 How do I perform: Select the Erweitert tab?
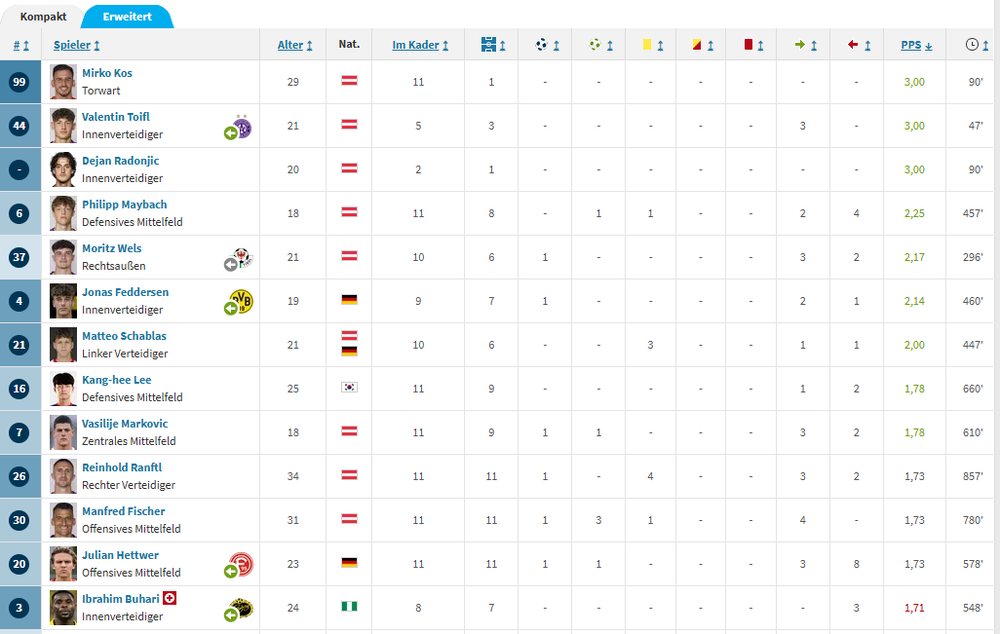[x=127, y=17]
